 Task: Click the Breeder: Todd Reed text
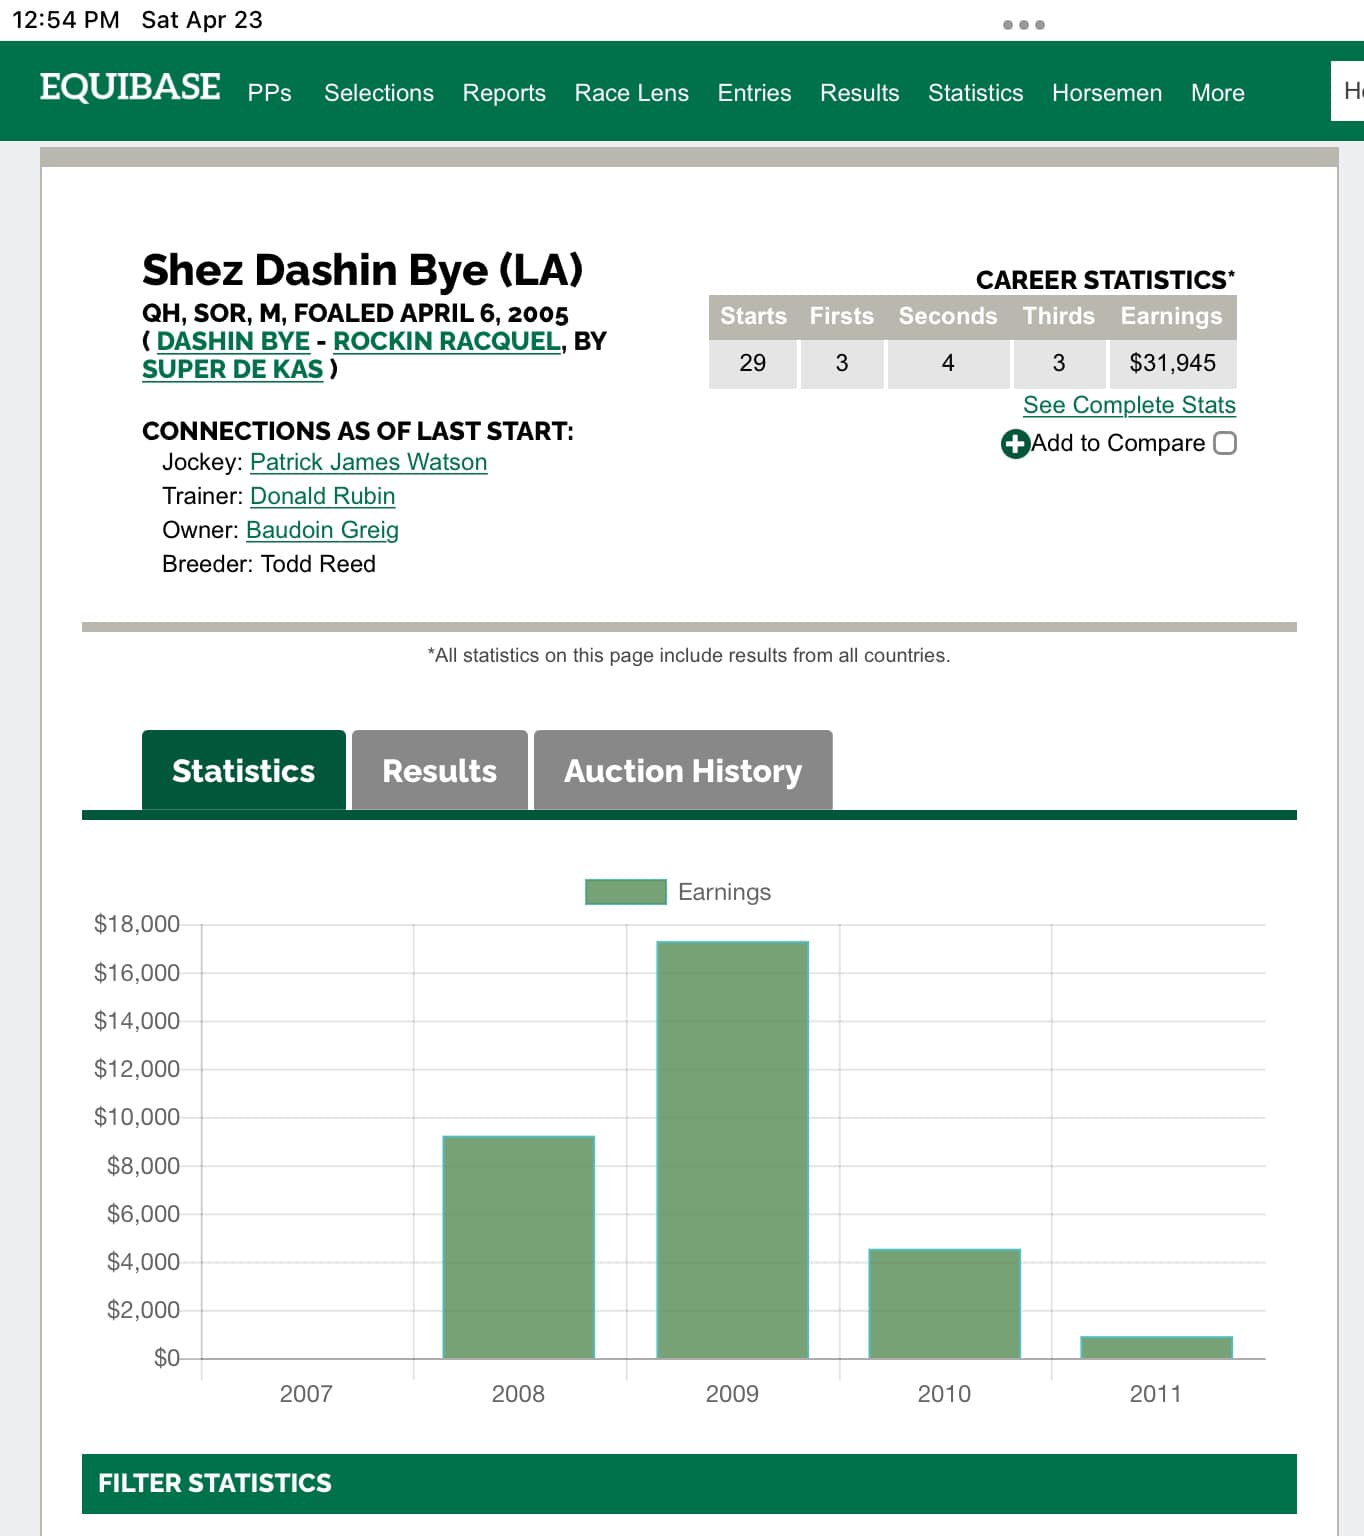pyautogui.click(x=269, y=564)
